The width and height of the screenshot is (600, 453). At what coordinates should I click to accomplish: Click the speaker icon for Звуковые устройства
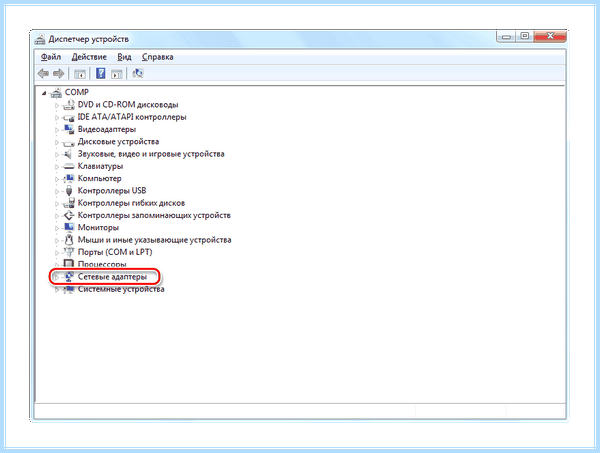click(x=68, y=154)
